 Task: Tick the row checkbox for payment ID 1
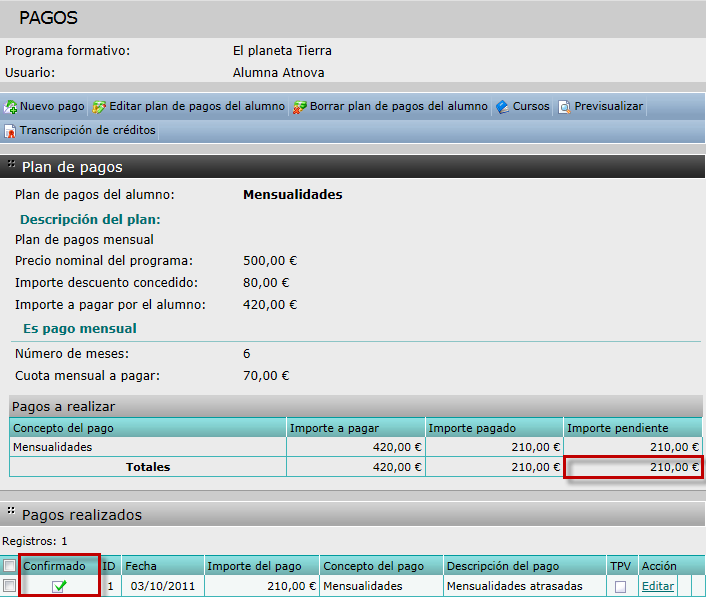coord(9,585)
